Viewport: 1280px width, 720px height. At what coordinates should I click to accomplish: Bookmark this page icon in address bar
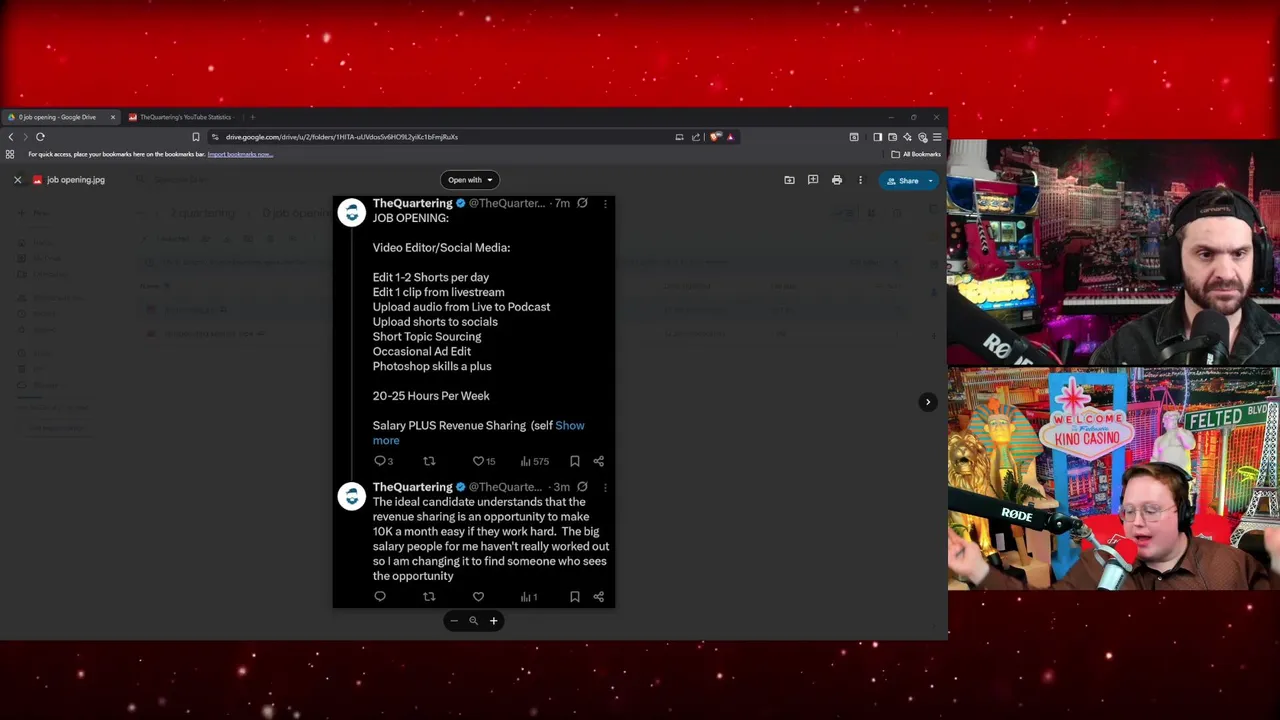(196, 137)
